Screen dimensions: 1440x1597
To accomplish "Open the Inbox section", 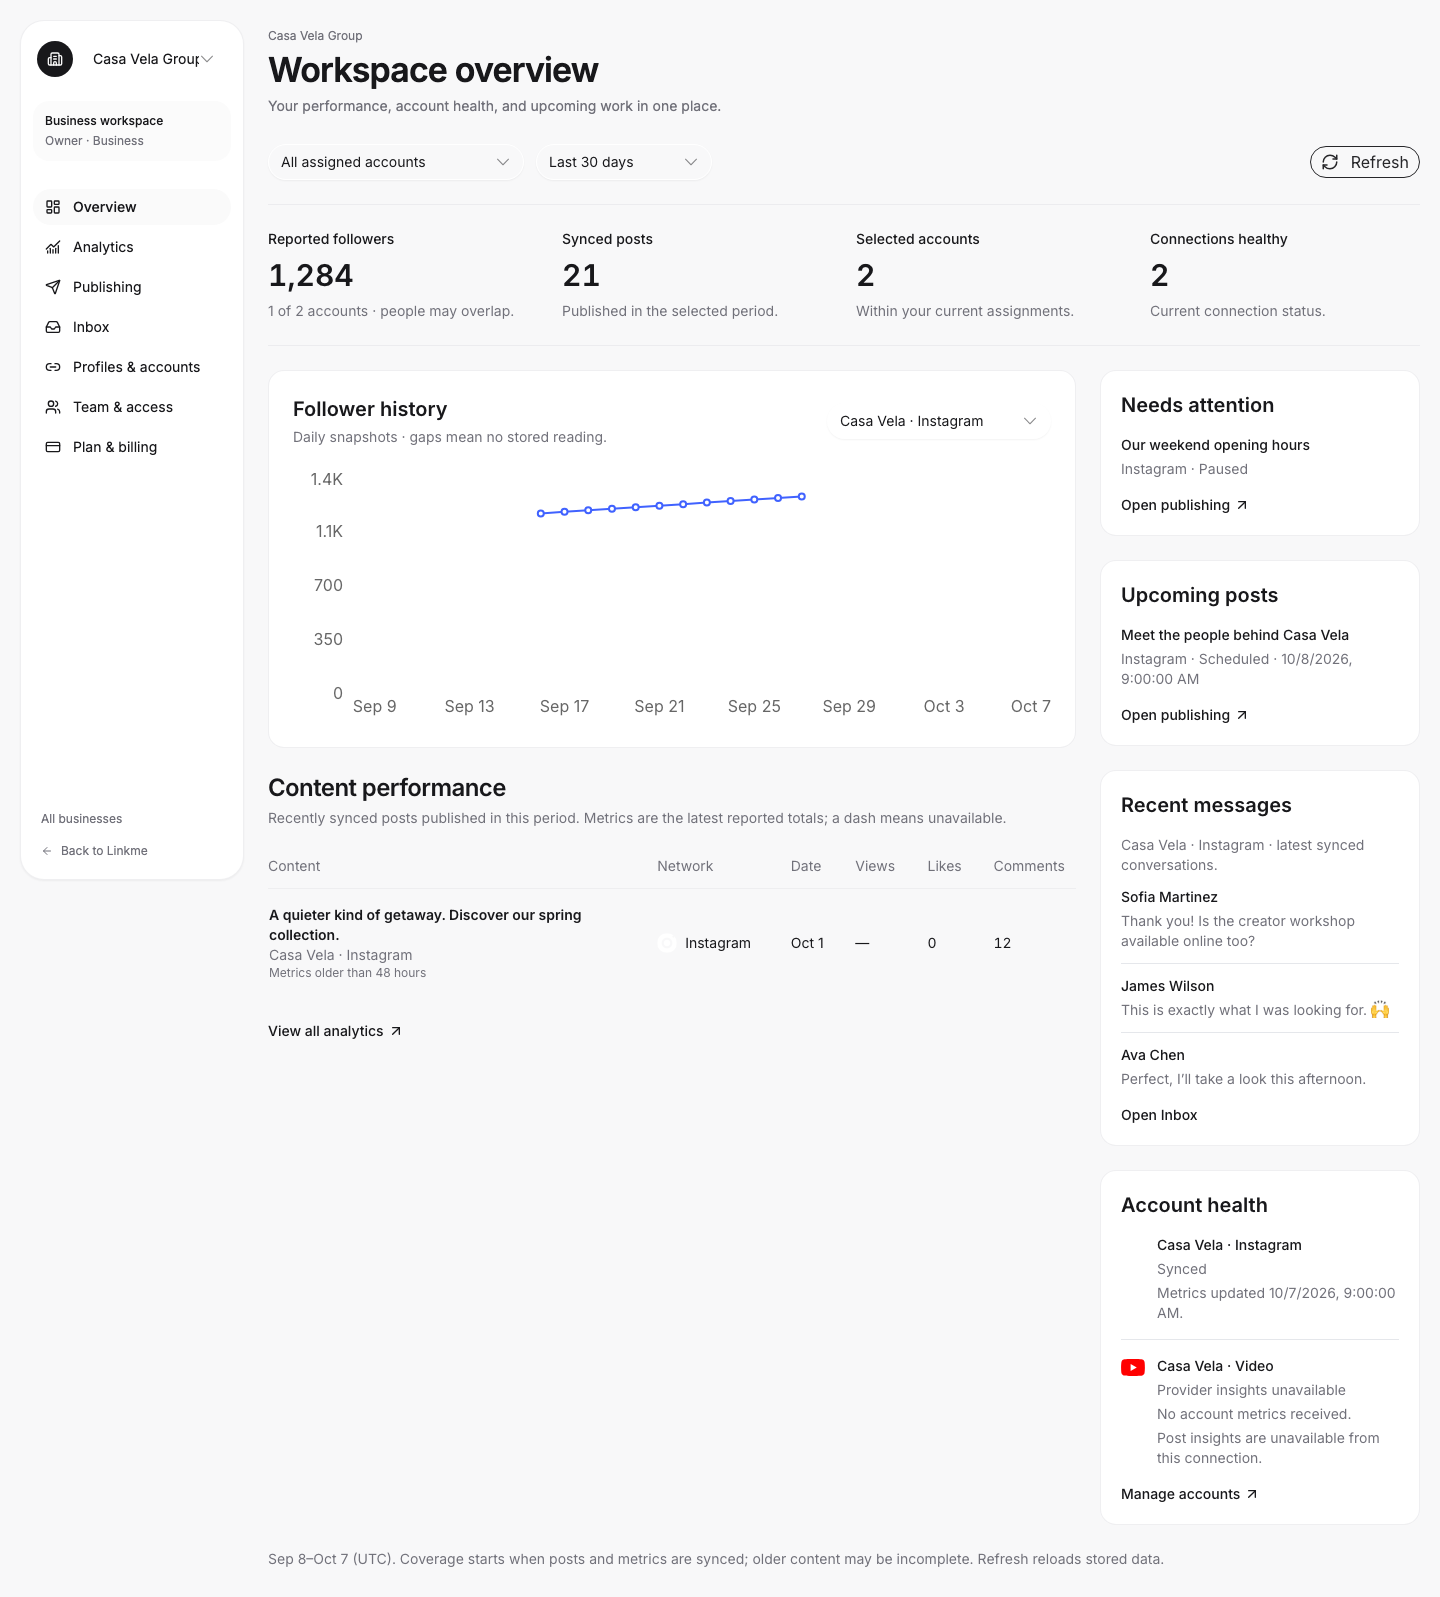I will (x=132, y=327).
